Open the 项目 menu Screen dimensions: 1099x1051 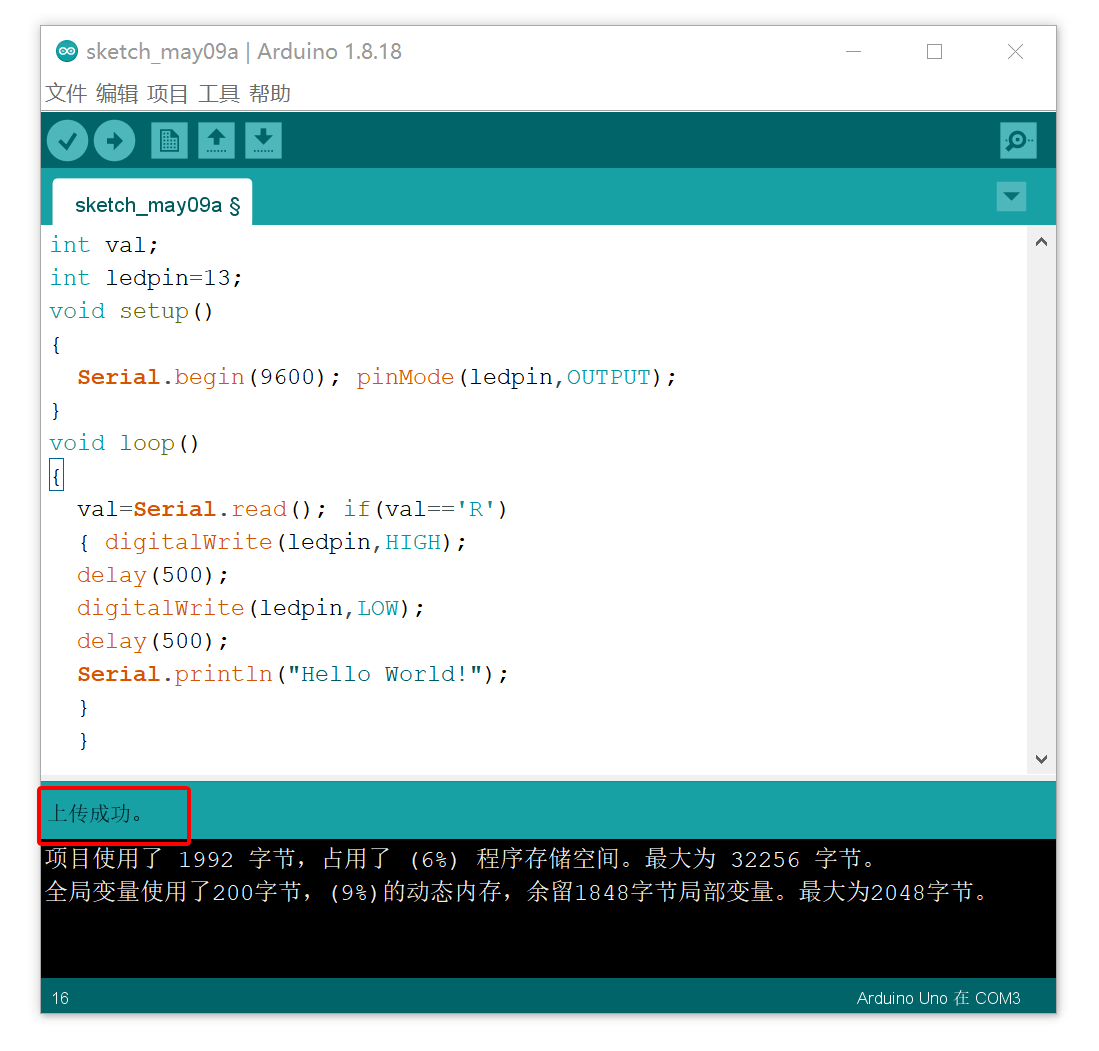pyautogui.click(x=170, y=93)
